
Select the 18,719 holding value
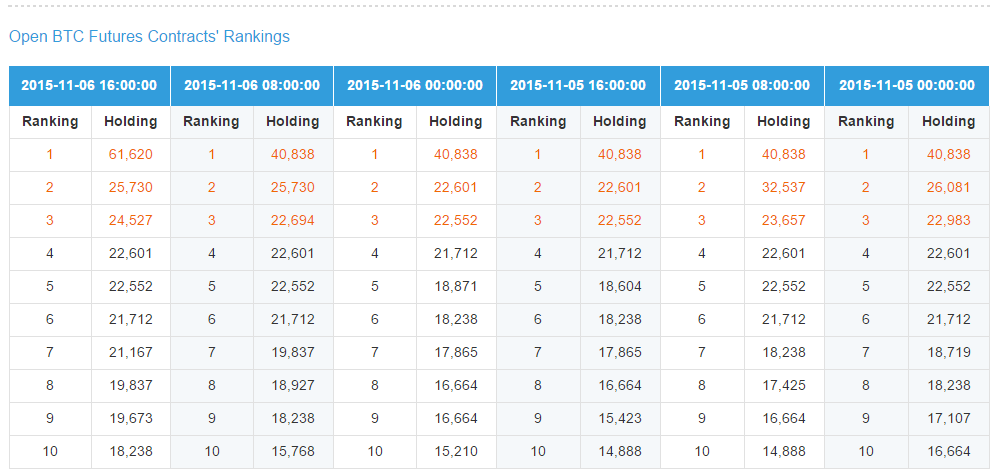click(x=949, y=352)
